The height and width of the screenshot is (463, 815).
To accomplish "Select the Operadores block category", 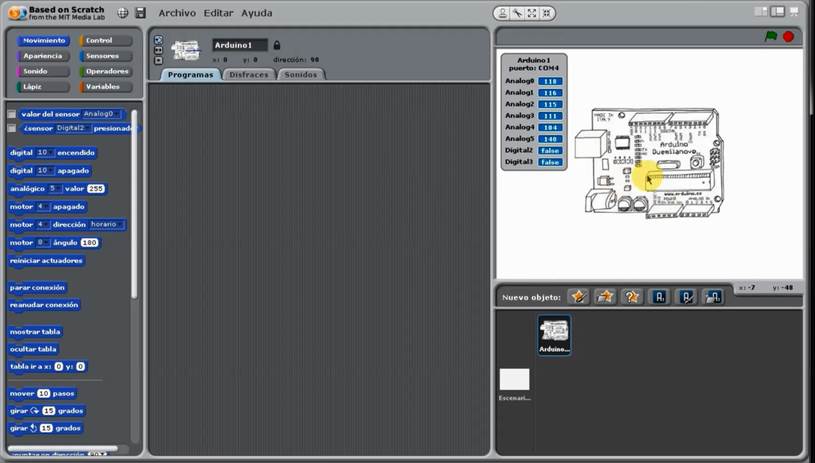I will [106, 71].
